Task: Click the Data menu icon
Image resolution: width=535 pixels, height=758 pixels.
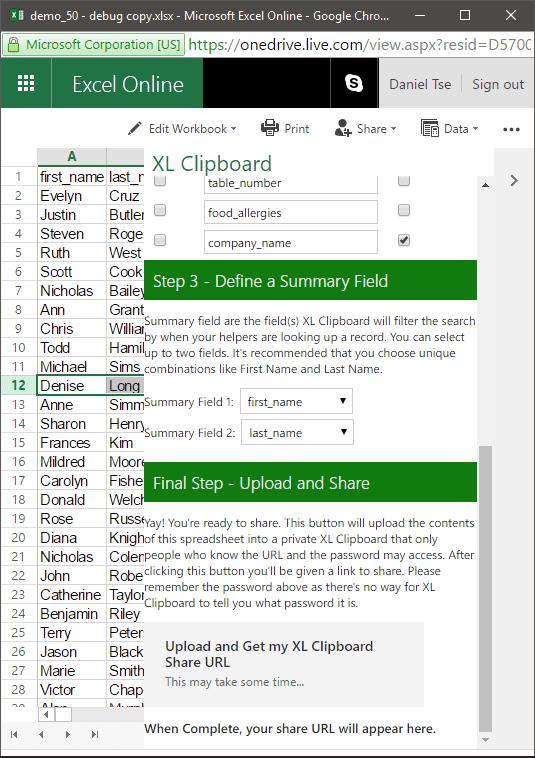Action: click(x=429, y=129)
